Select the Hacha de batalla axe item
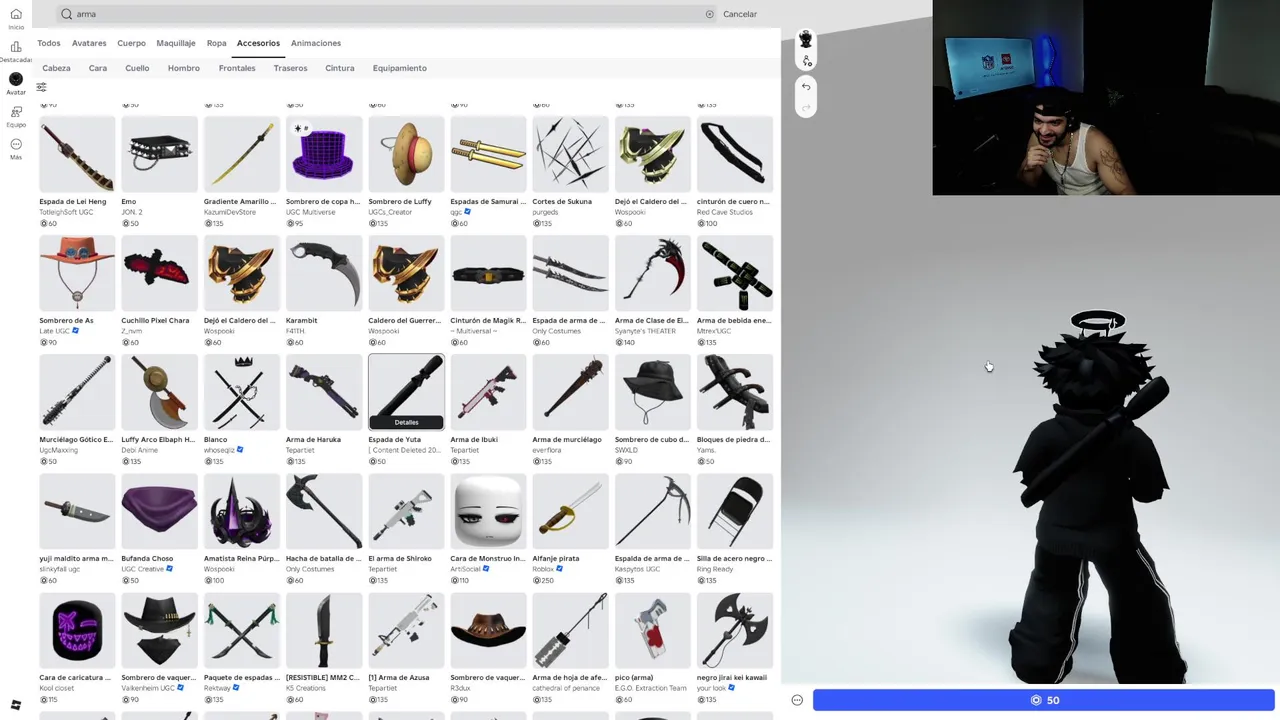The height and width of the screenshot is (720, 1280). click(324, 511)
